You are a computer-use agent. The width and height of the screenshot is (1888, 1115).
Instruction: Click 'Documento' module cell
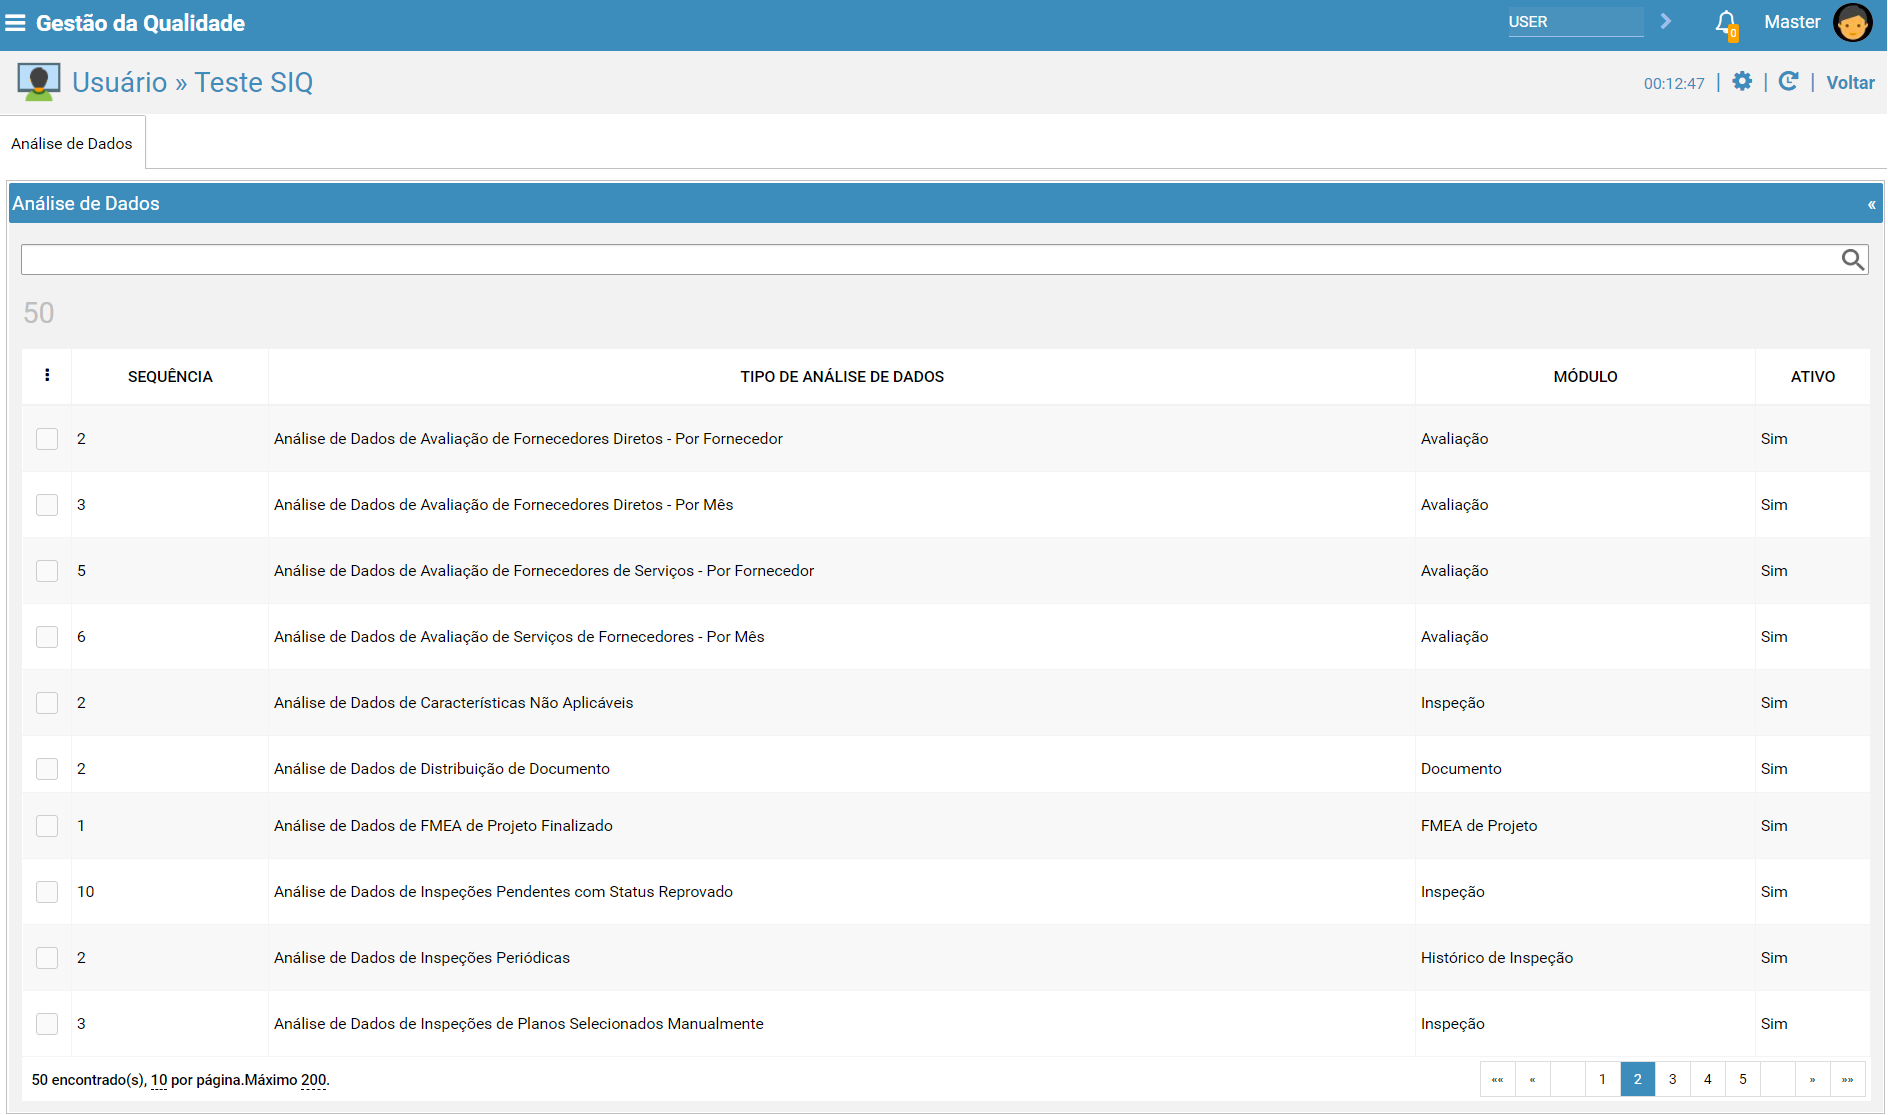[1461, 769]
